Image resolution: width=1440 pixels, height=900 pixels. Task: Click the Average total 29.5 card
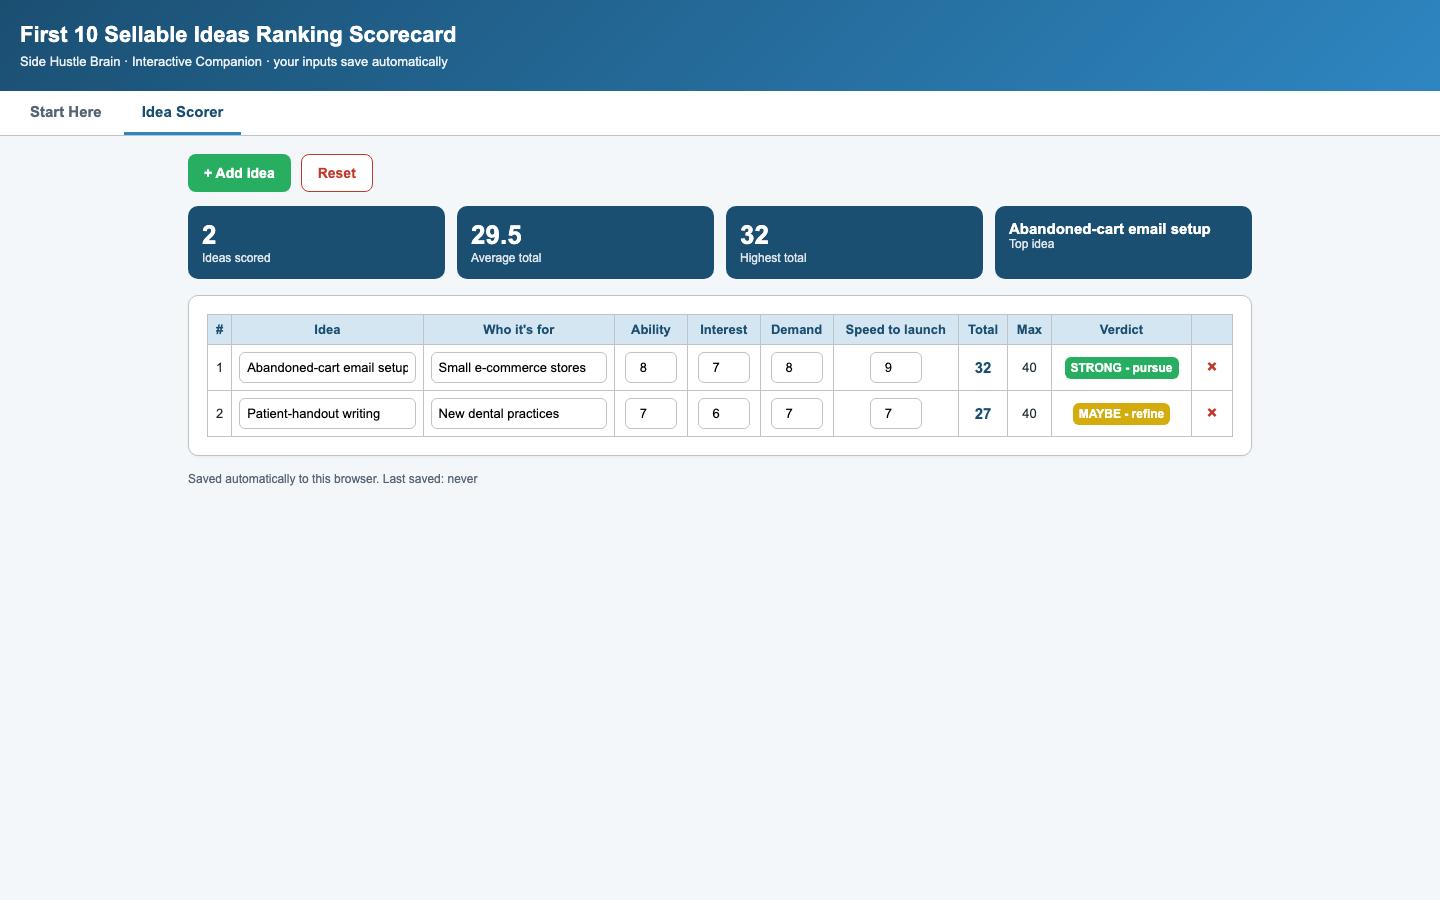point(585,242)
